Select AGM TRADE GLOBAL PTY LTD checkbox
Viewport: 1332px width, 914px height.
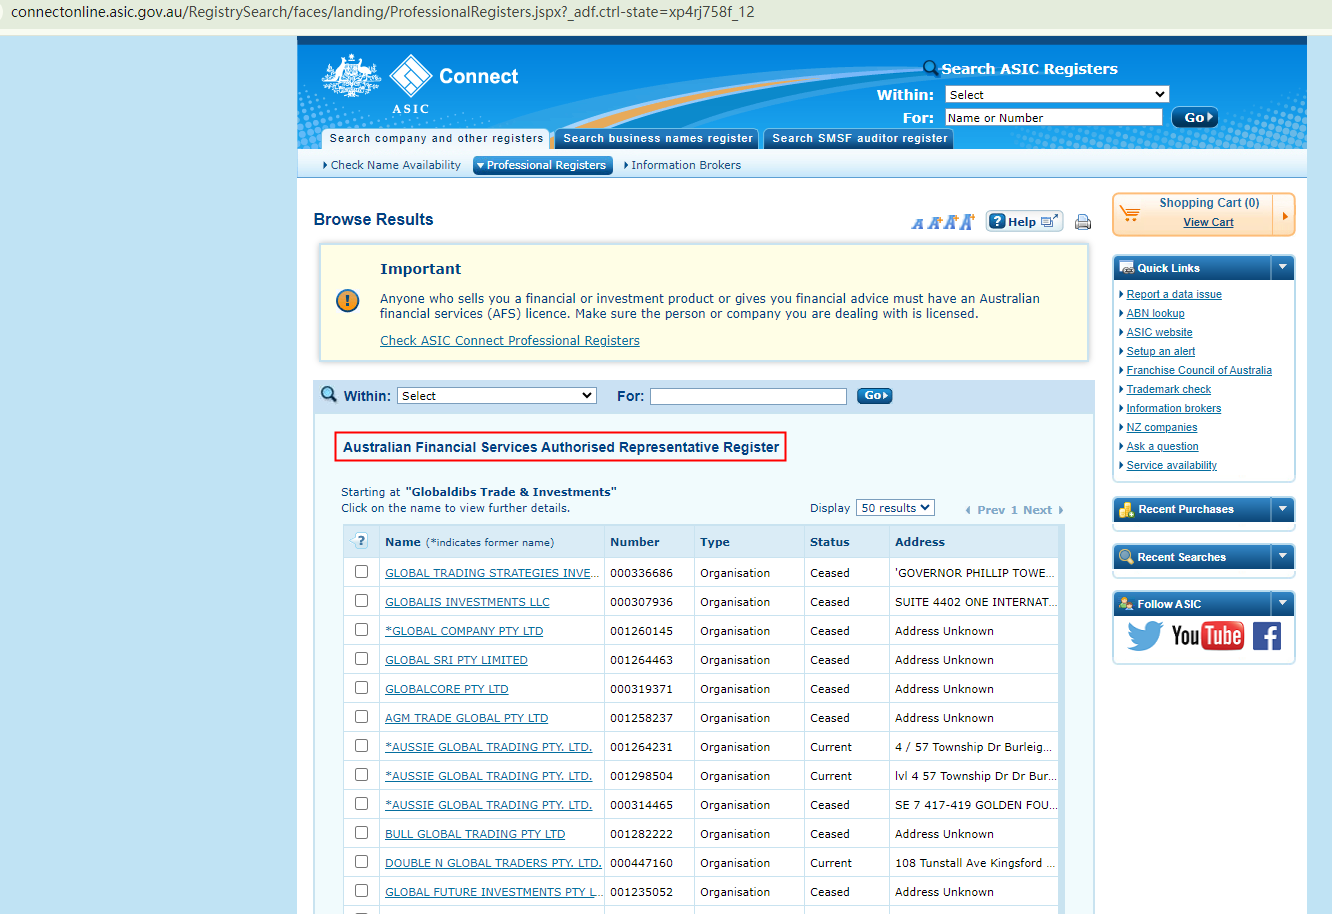362,717
